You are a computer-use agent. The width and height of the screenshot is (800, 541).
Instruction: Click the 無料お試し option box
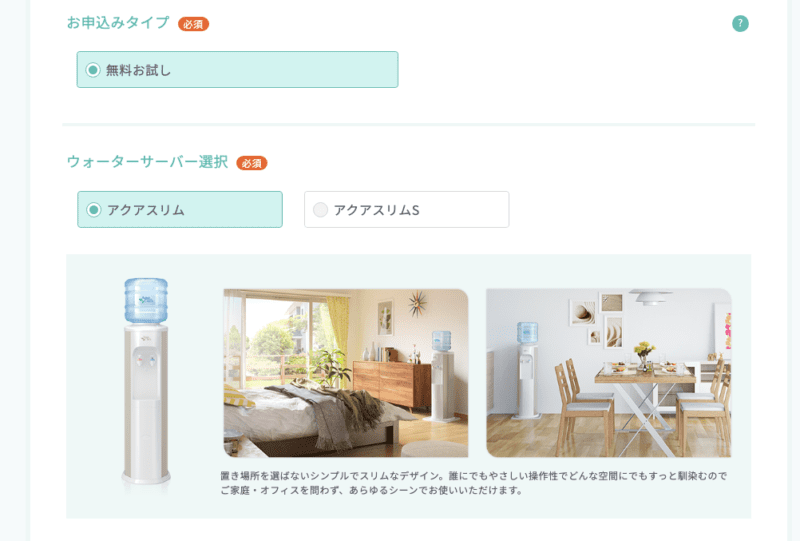click(x=237, y=69)
